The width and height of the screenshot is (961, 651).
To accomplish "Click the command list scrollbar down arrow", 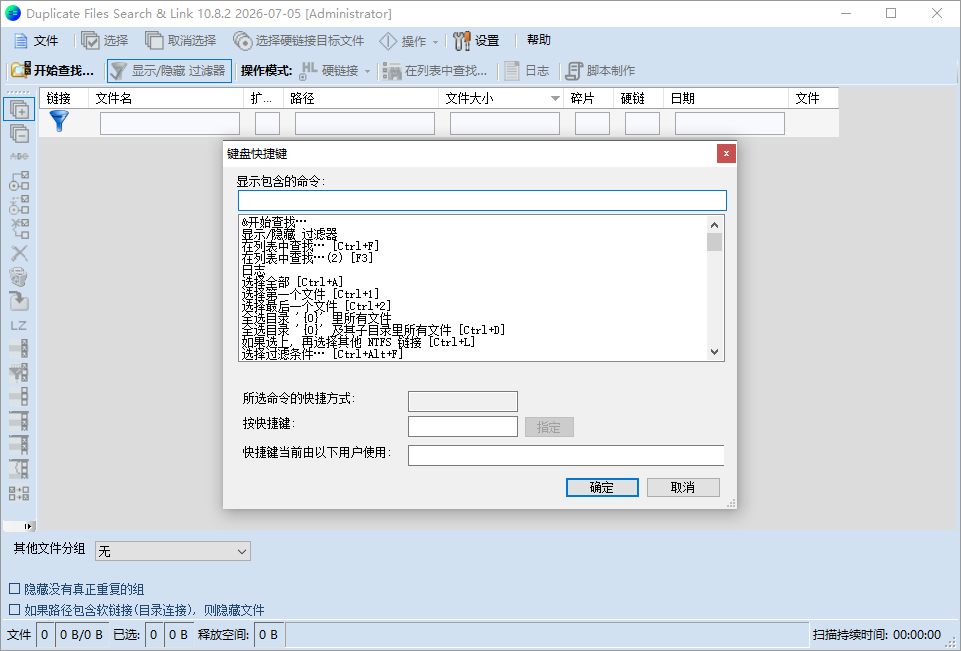I will click(714, 352).
